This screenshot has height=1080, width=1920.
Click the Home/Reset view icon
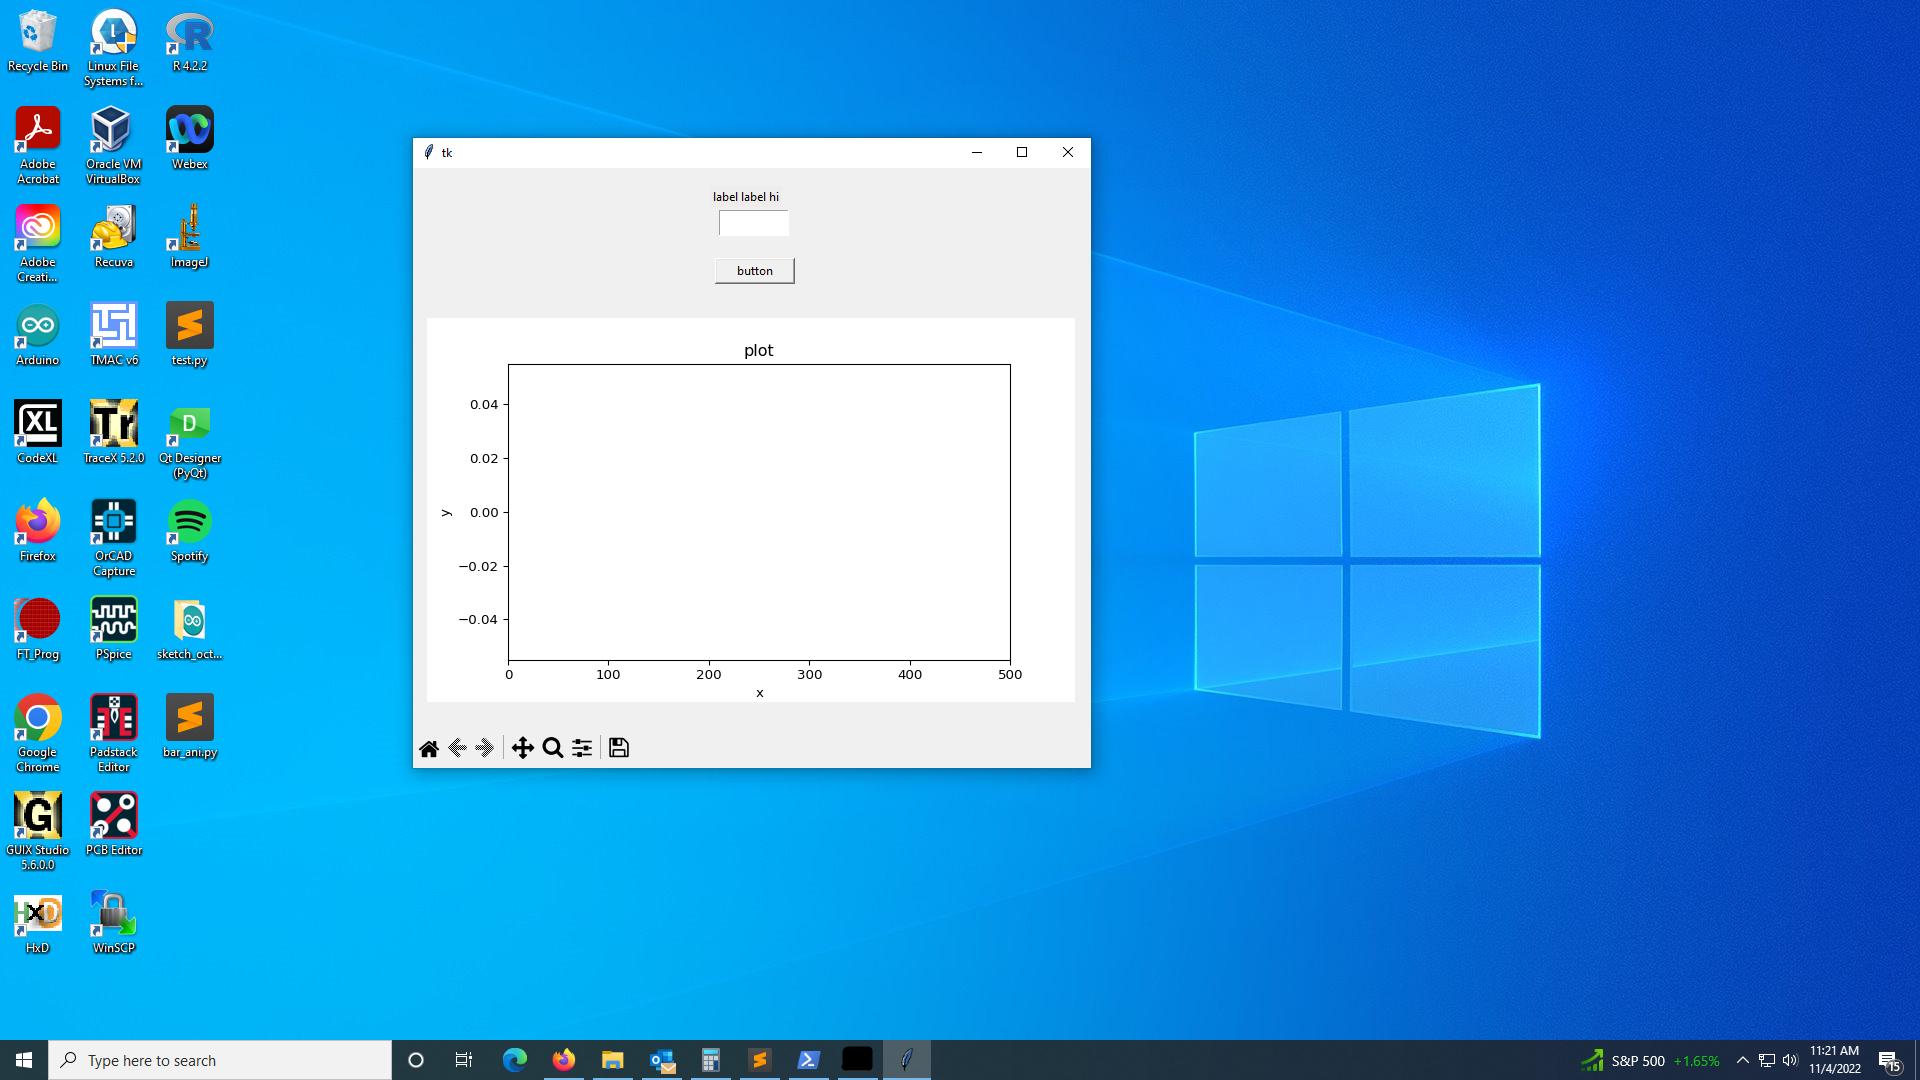(429, 748)
